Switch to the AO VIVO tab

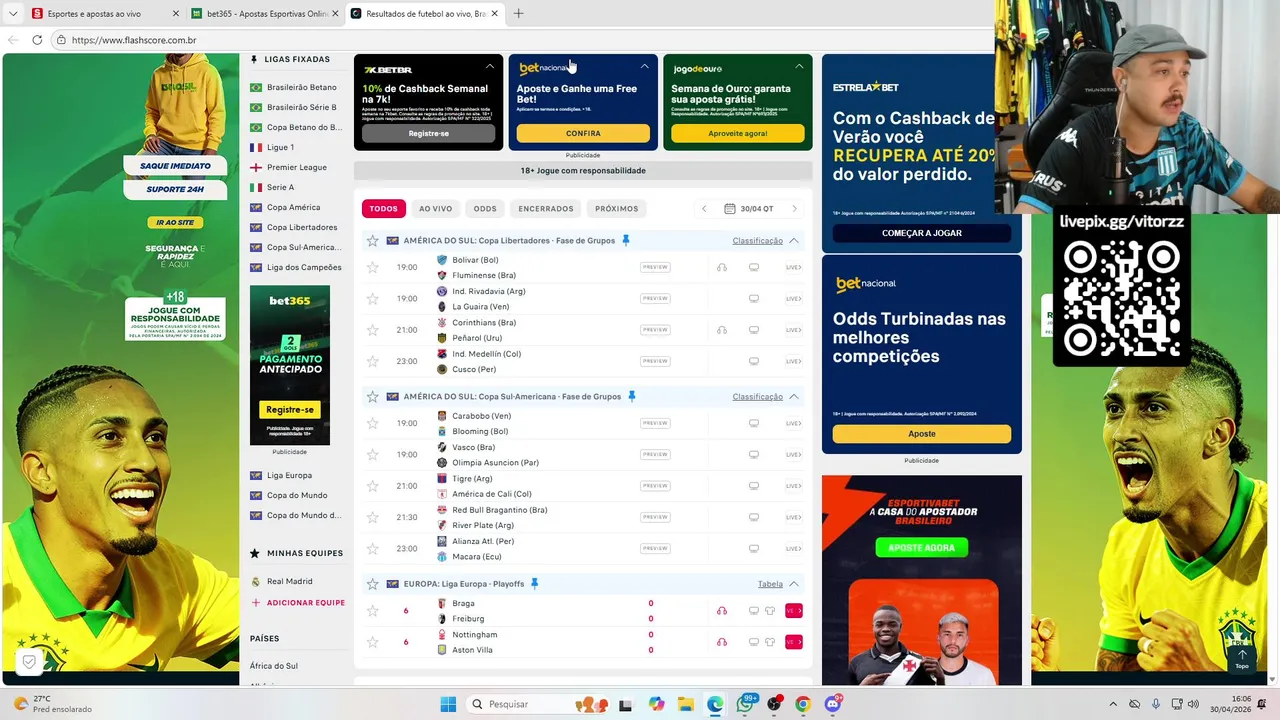coord(435,209)
